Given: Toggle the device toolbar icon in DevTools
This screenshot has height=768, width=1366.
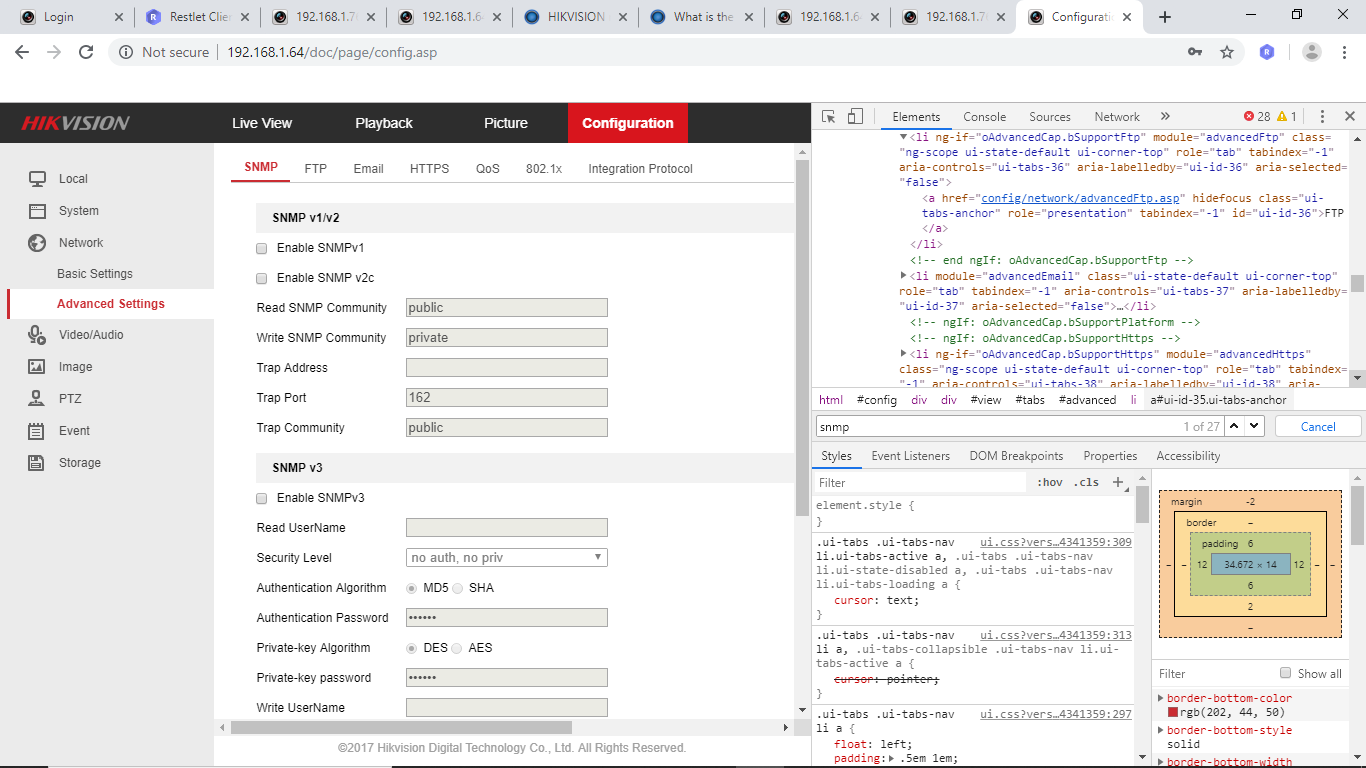Looking at the screenshot, I should (x=855, y=117).
